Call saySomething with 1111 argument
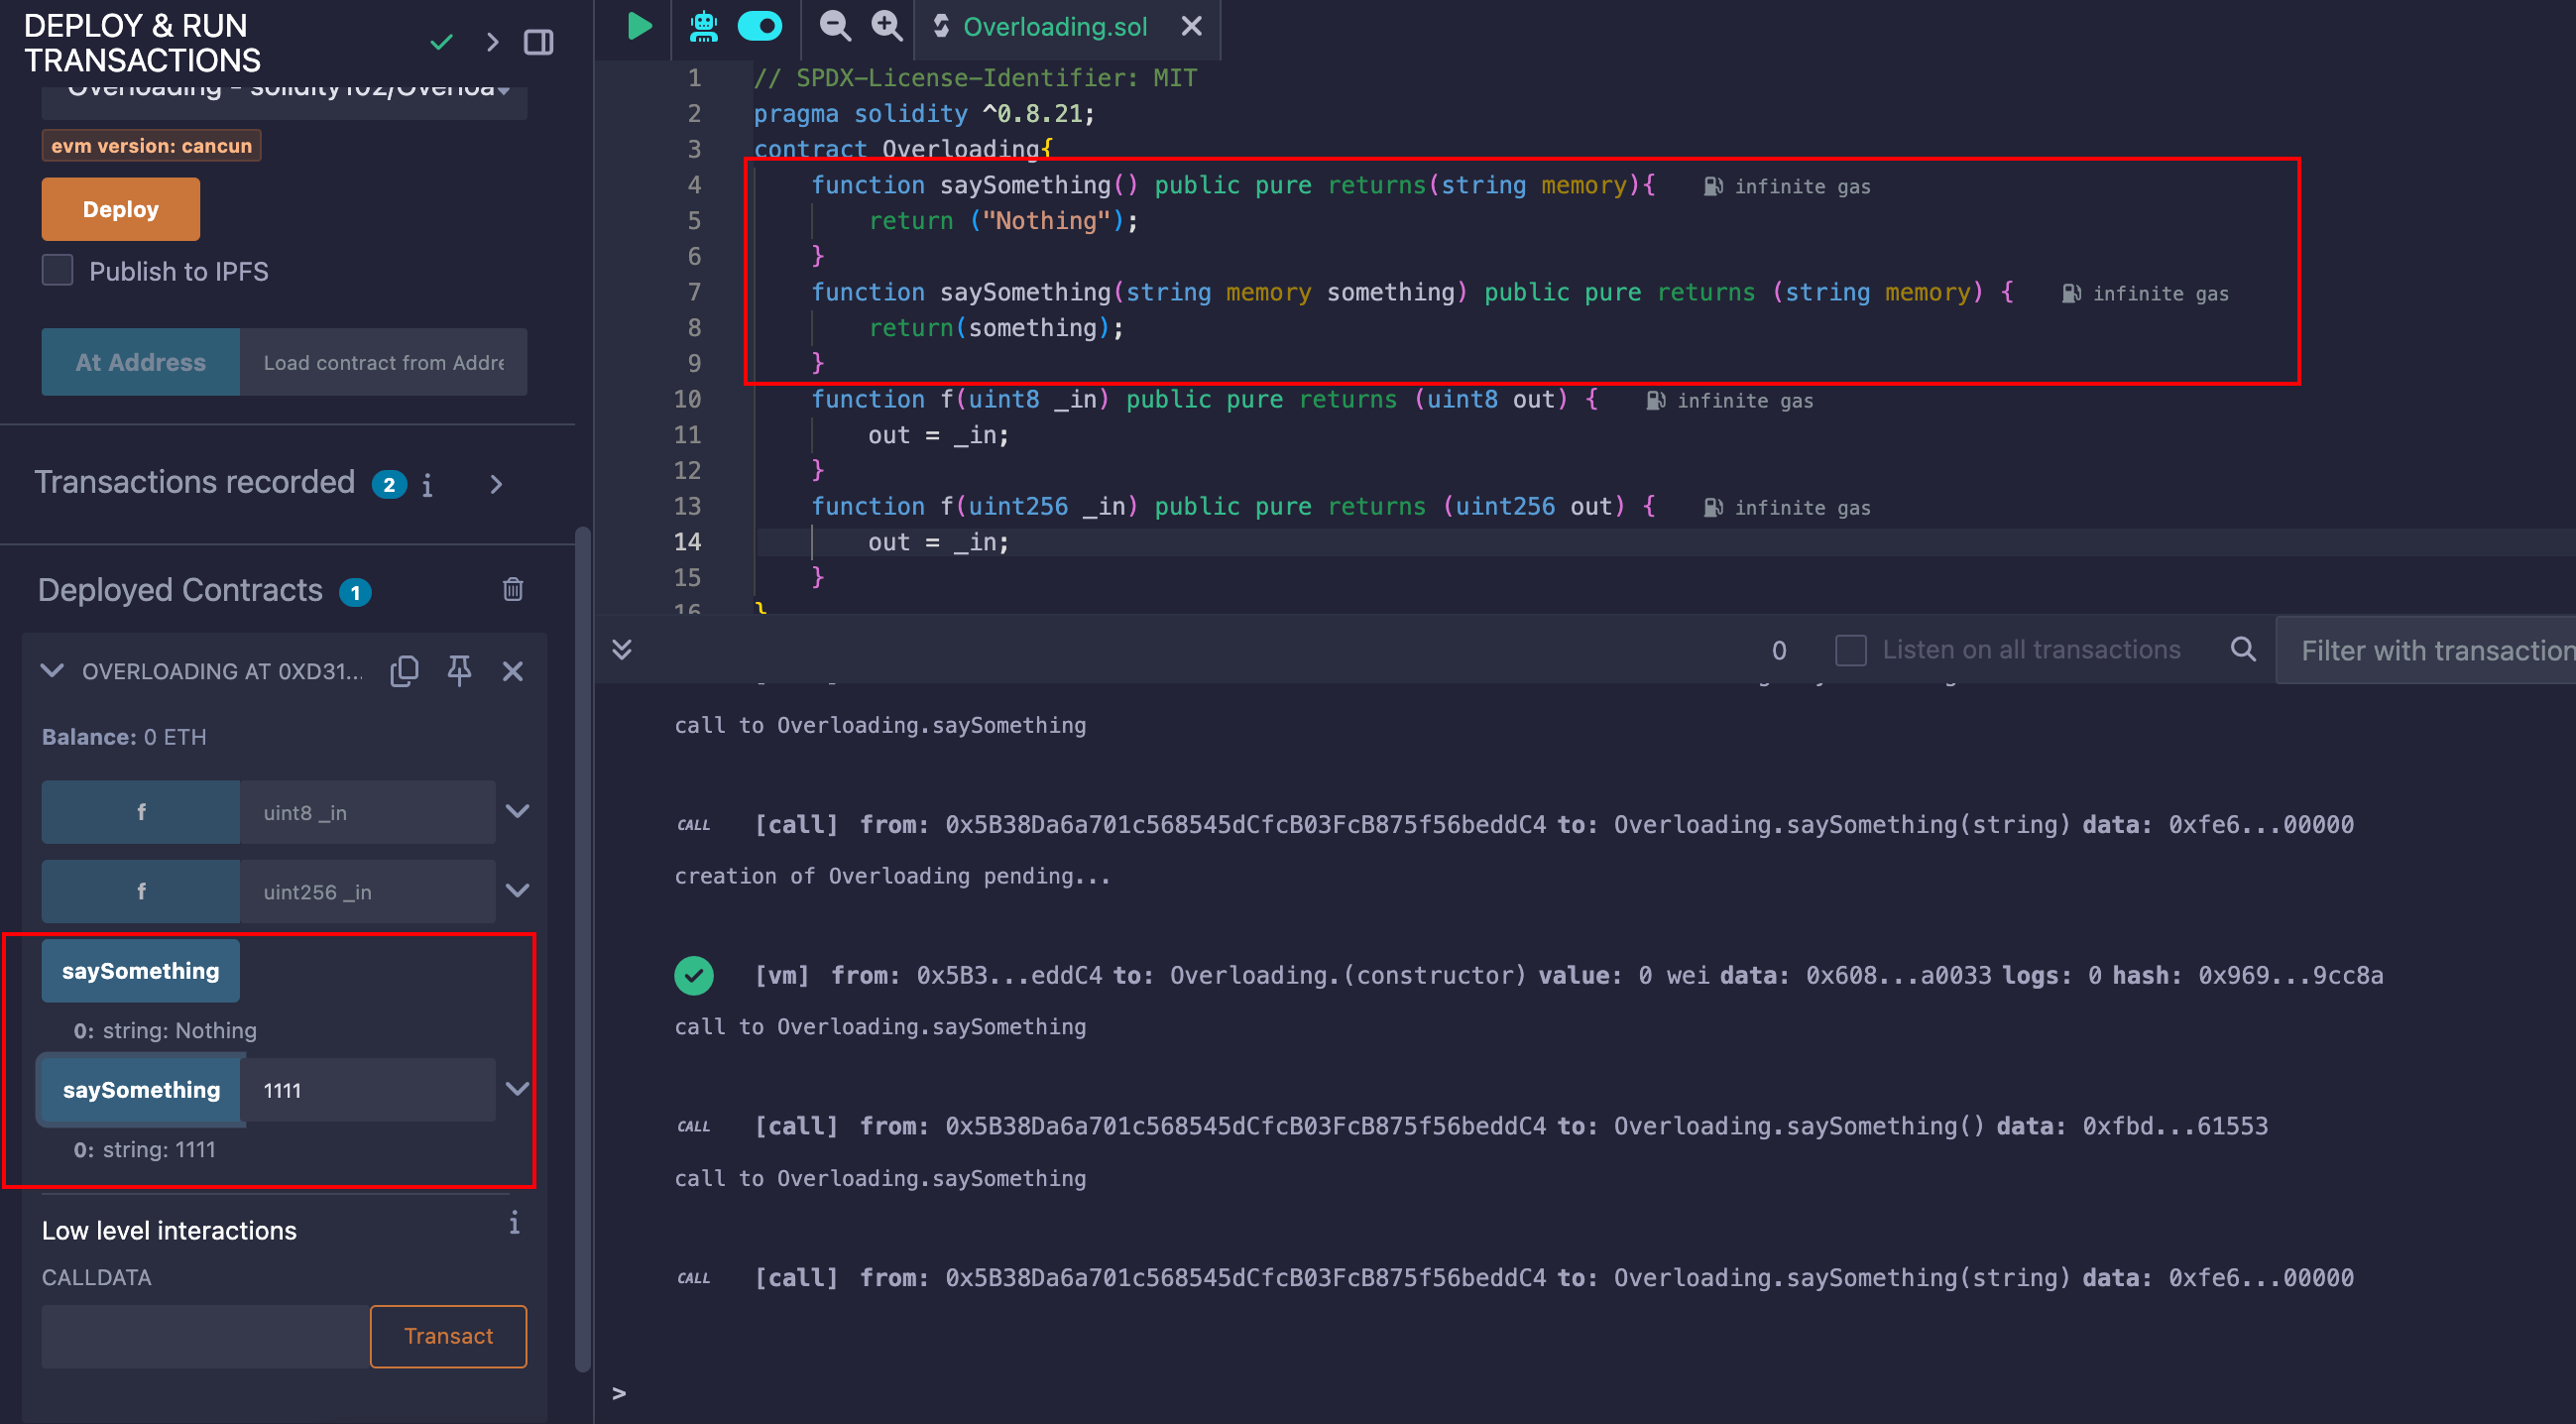The width and height of the screenshot is (2576, 1424). 141,1089
